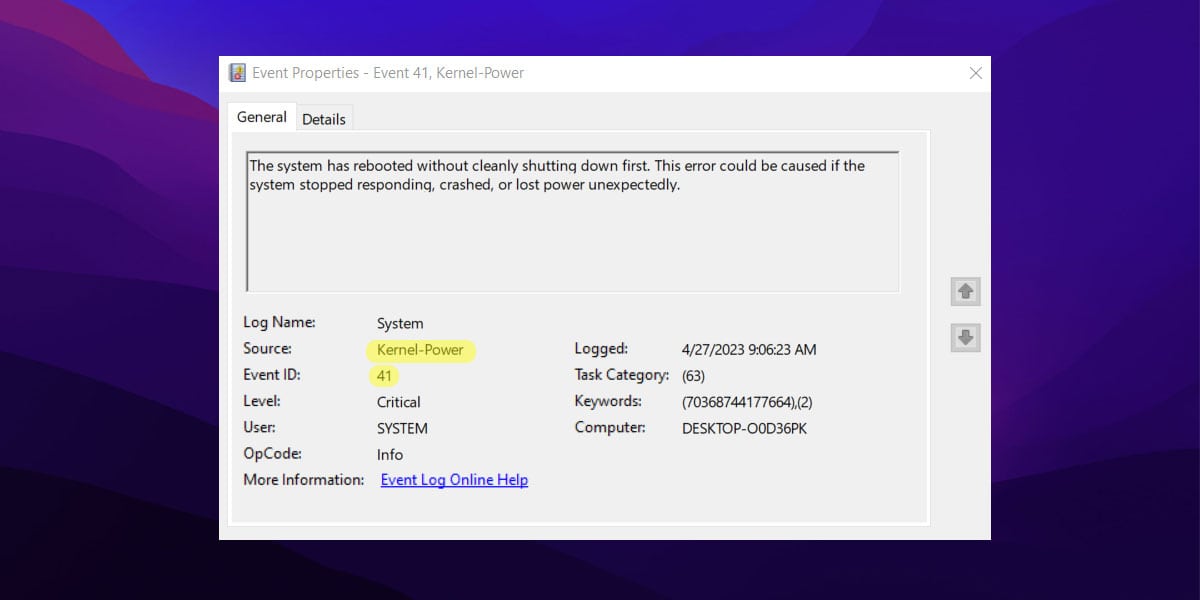Click the up arrow to view previous event
Image resolution: width=1200 pixels, height=600 pixels.
point(964,291)
